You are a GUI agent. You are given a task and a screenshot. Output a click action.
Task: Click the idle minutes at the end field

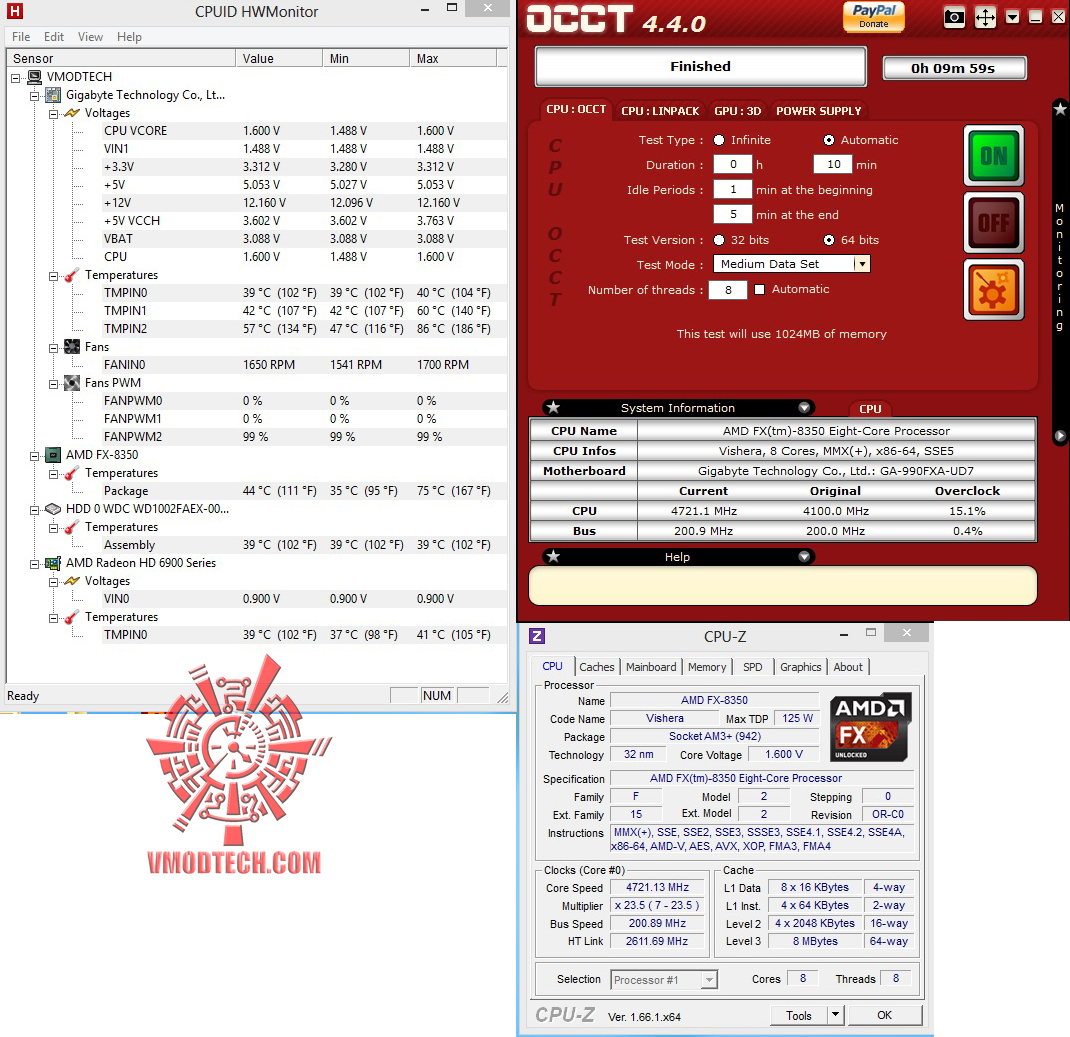(733, 214)
